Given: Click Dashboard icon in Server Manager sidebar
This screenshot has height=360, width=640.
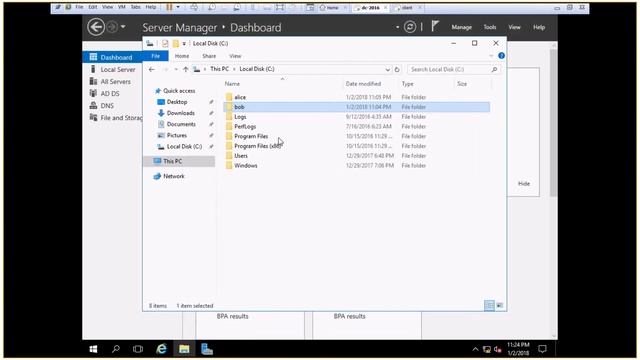Looking at the screenshot, I should tap(93, 57).
